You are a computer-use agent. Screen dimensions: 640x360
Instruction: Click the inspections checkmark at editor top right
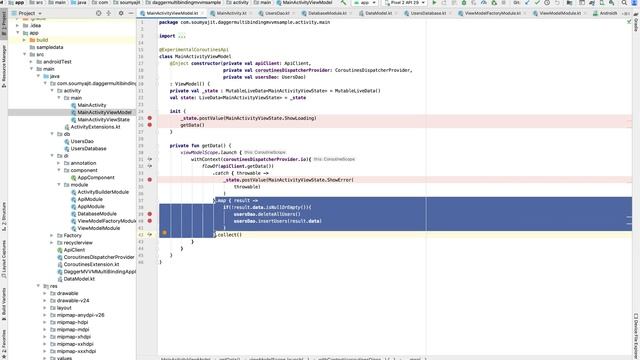click(629, 22)
